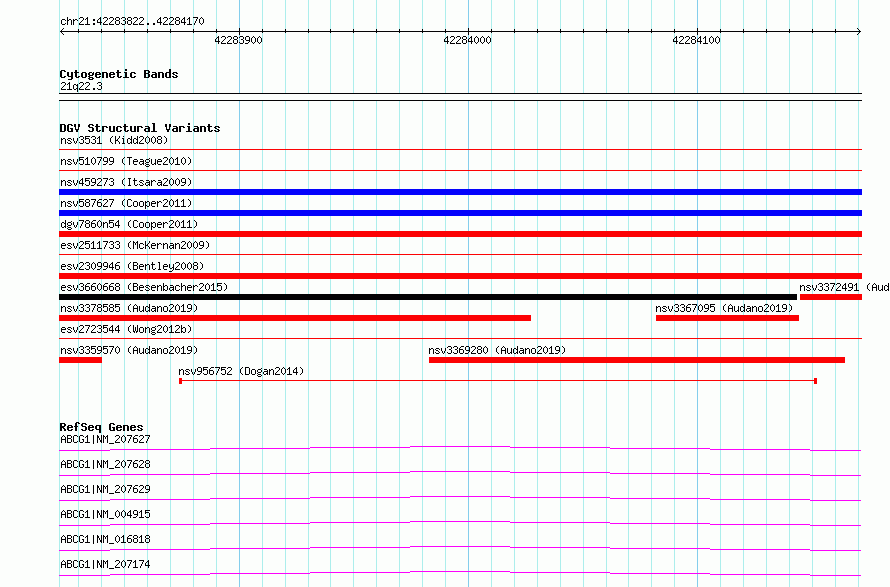Click the ABCG1|NM_207628 gene label

pos(106,464)
